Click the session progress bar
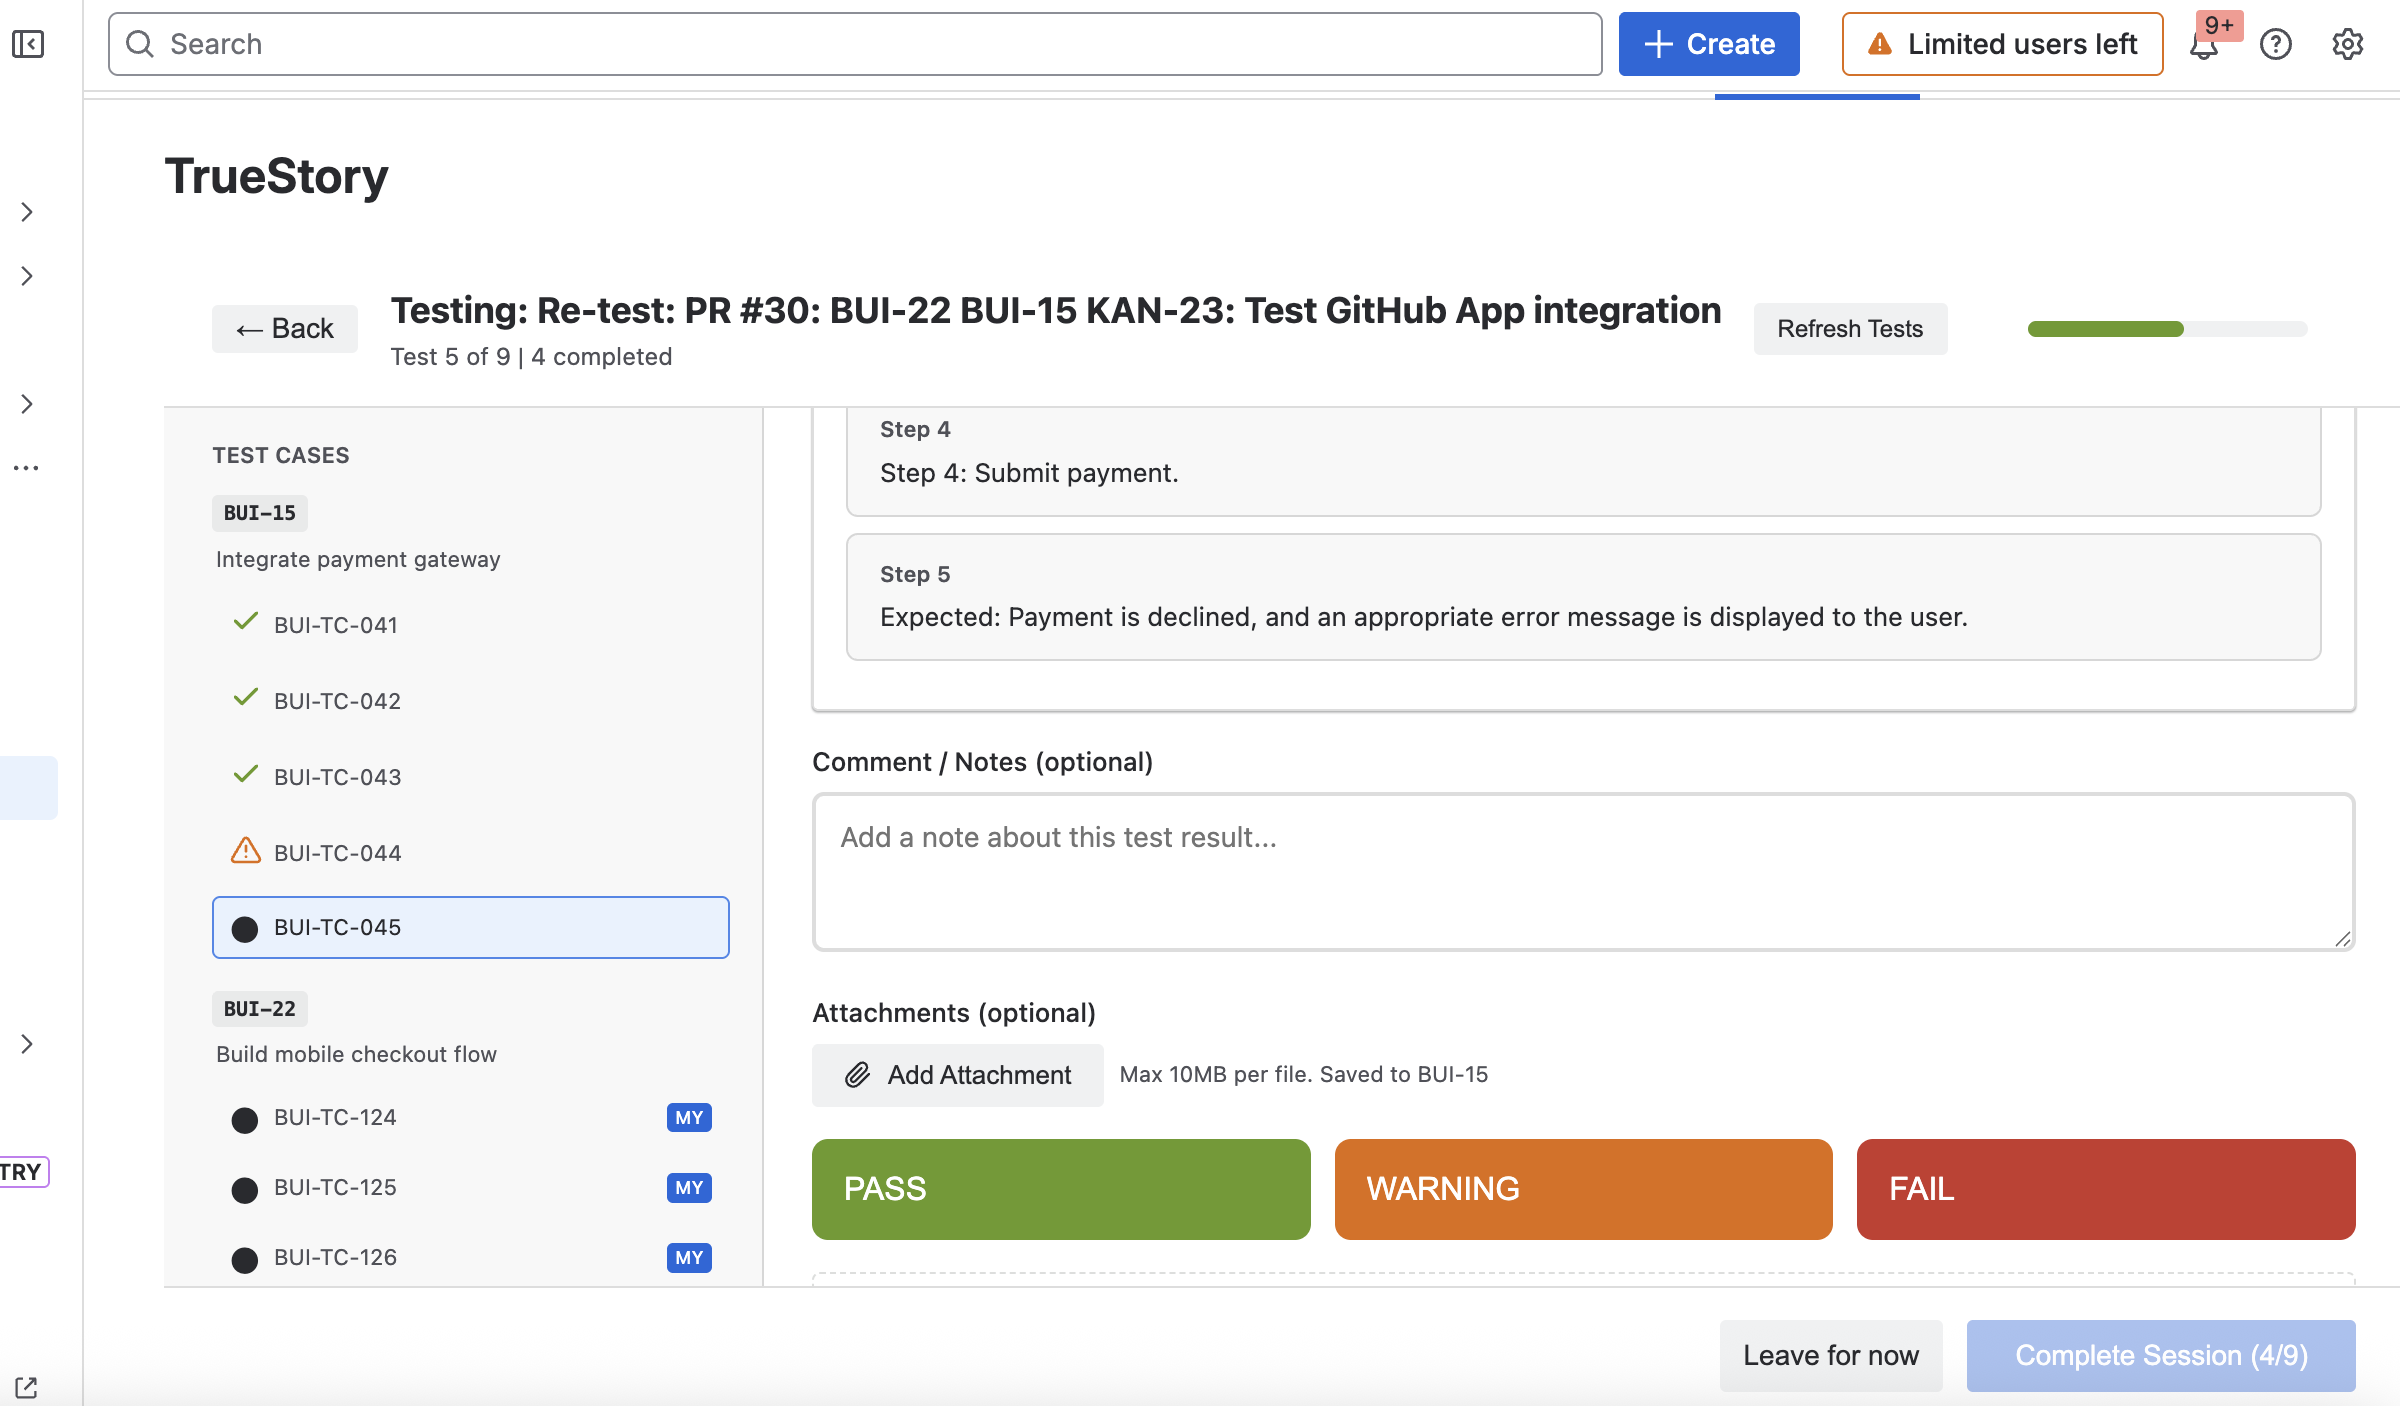The height and width of the screenshot is (1406, 2400). click(2167, 329)
